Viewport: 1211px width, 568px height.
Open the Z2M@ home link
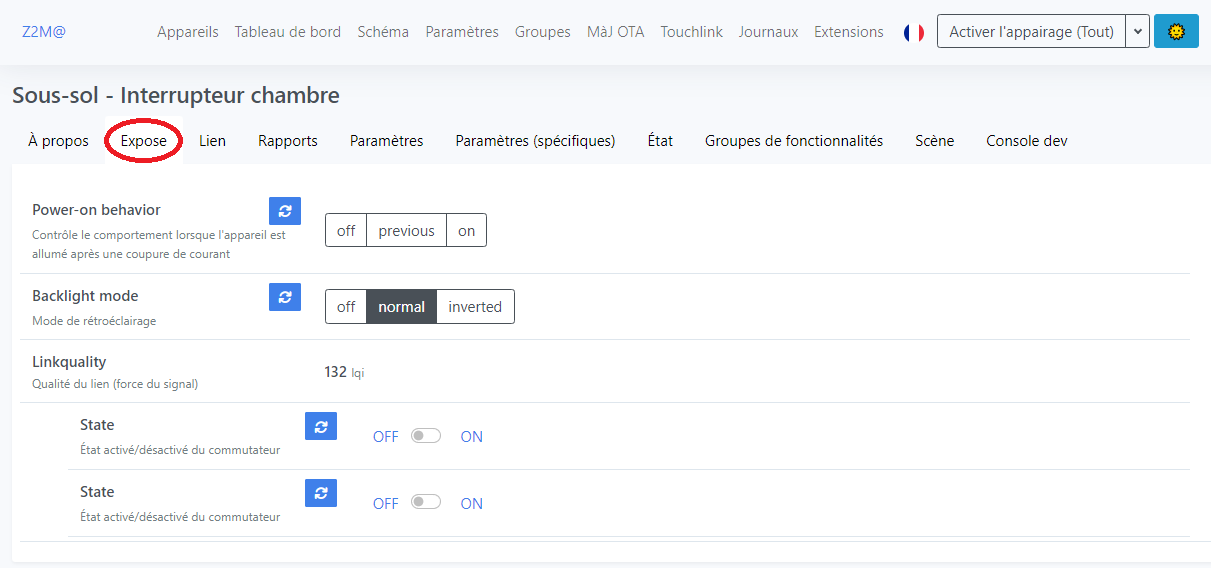[x=44, y=32]
